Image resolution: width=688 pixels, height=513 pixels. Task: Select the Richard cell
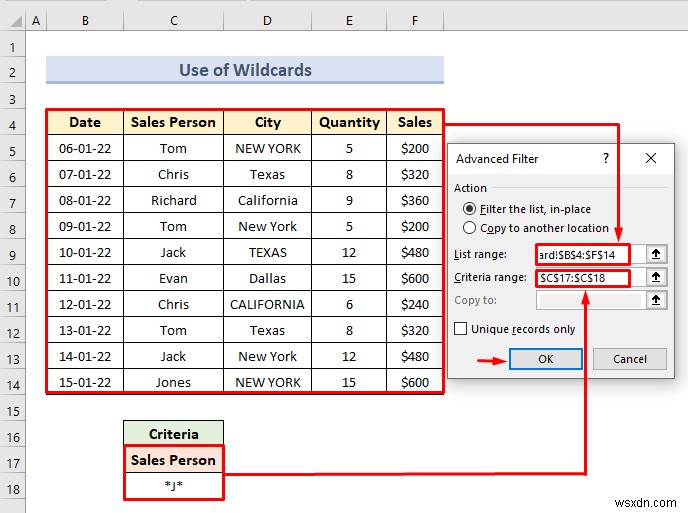point(173,200)
